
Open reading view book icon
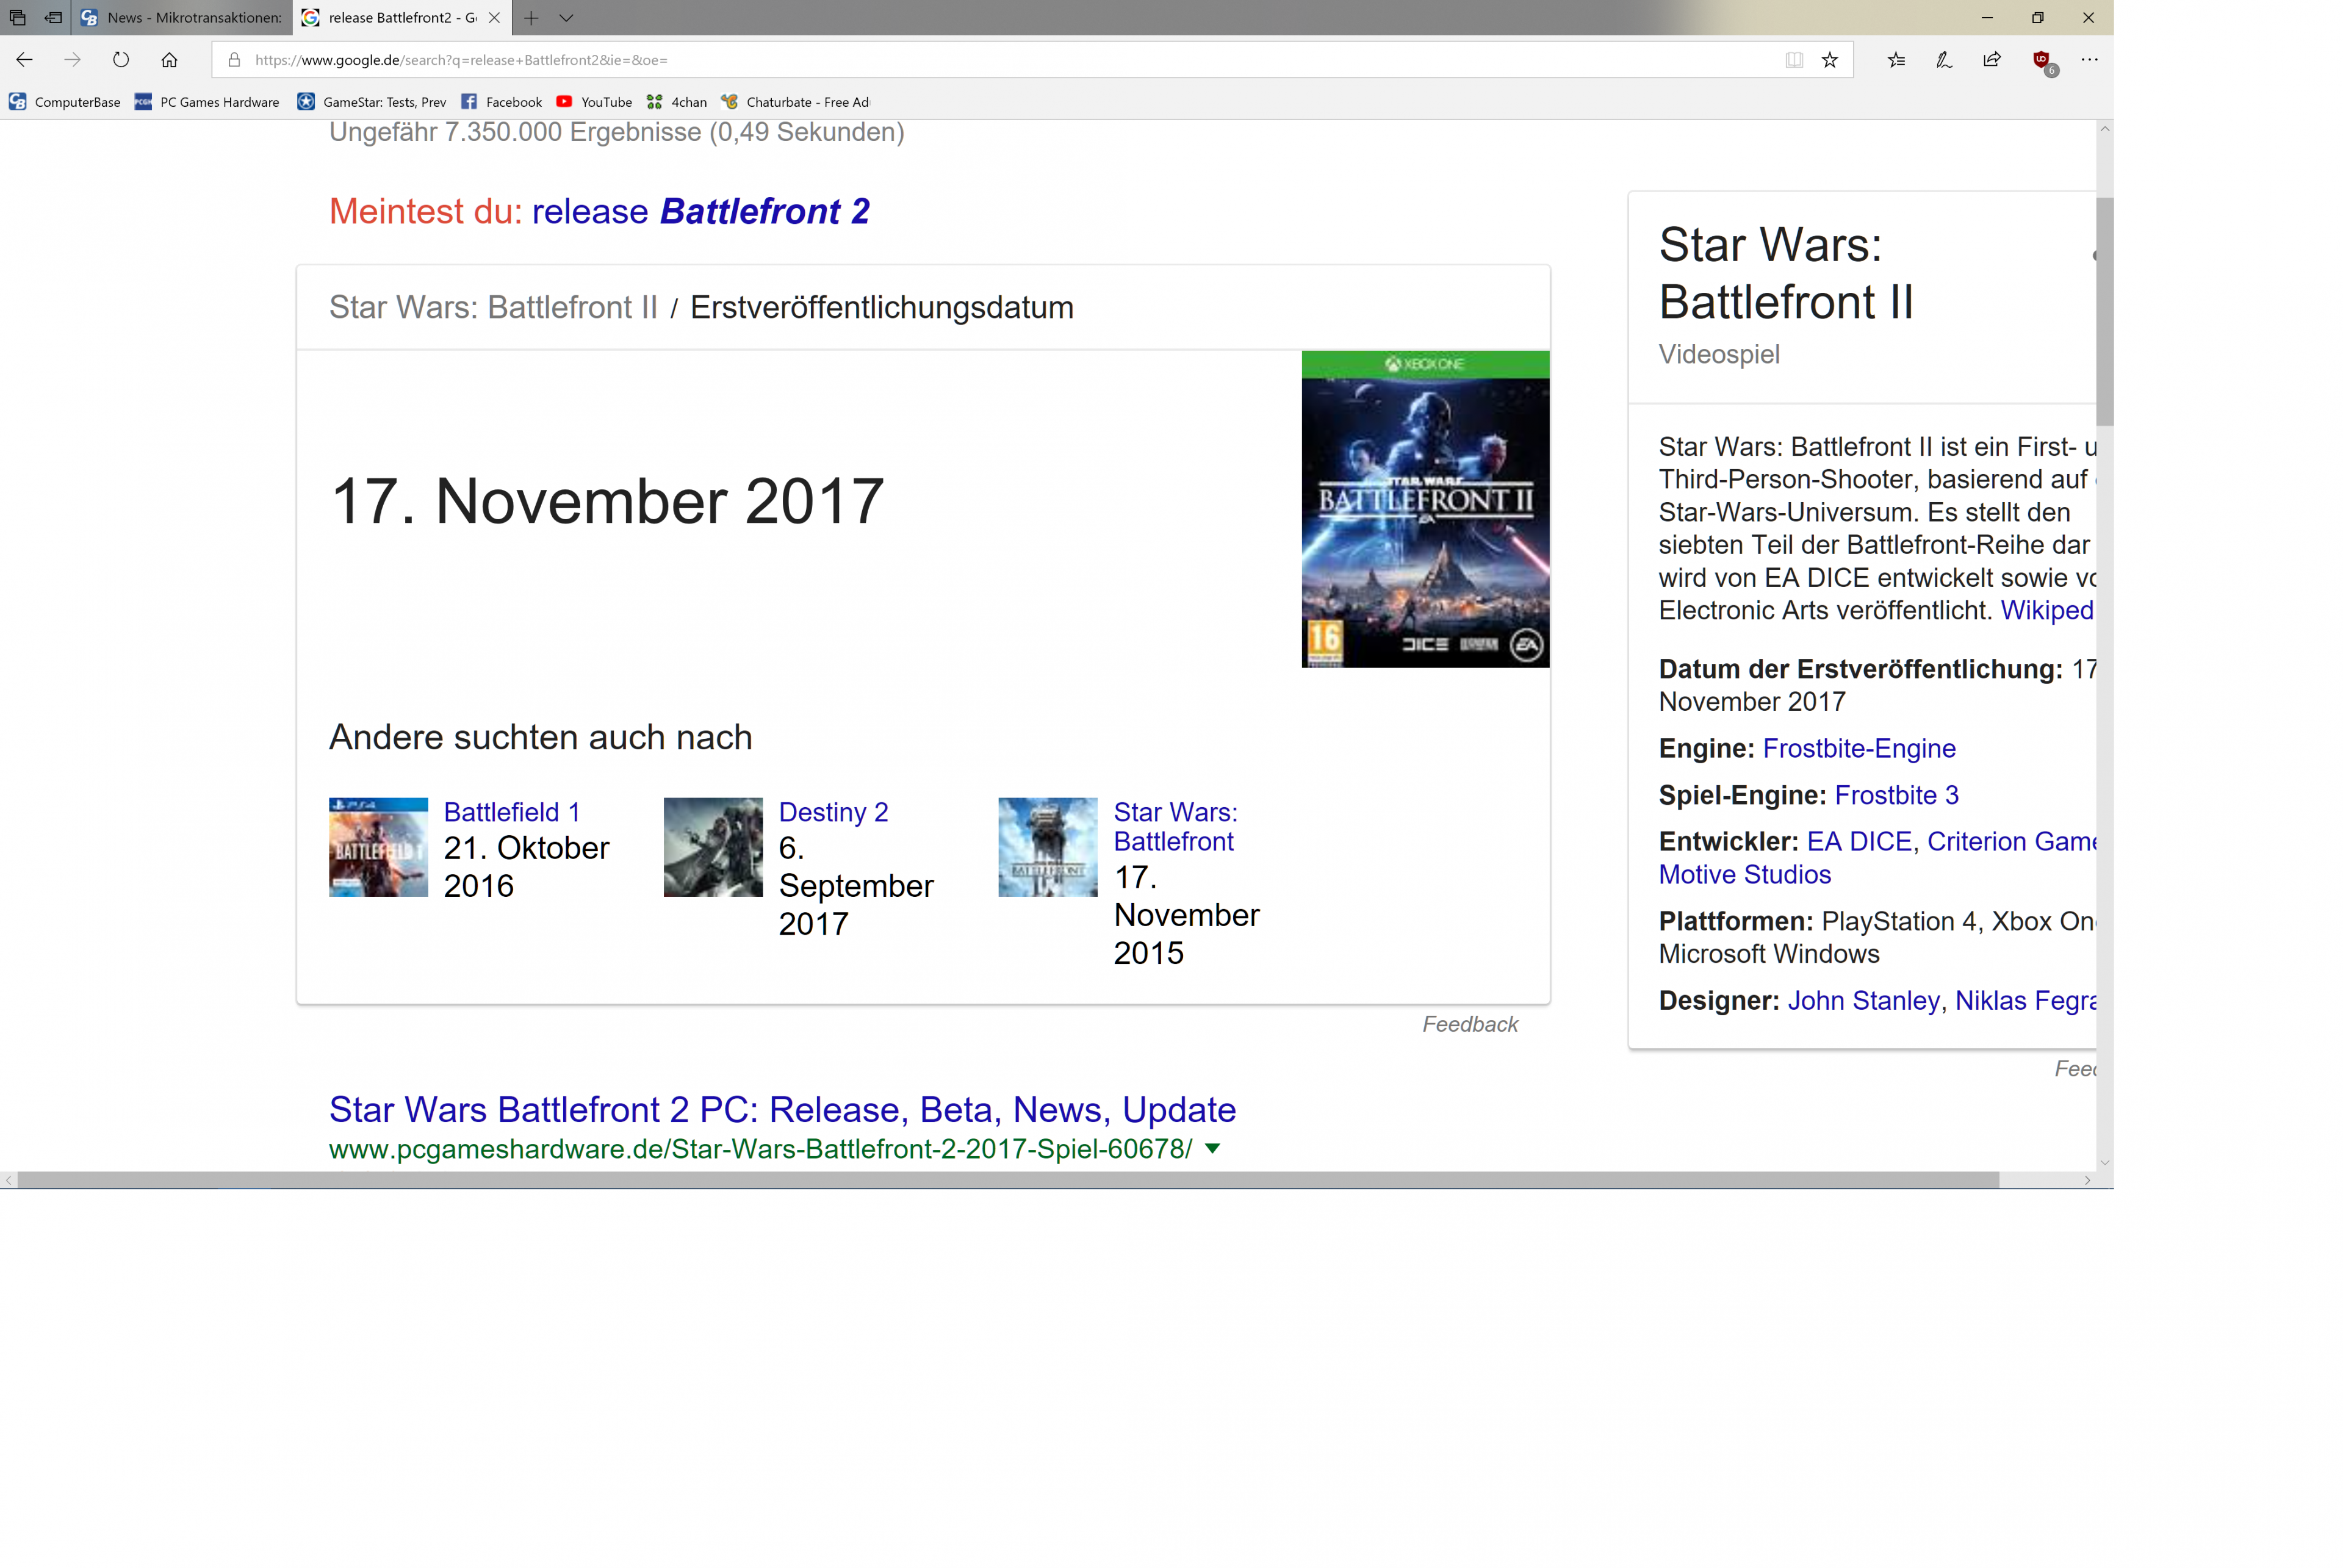click(1794, 60)
